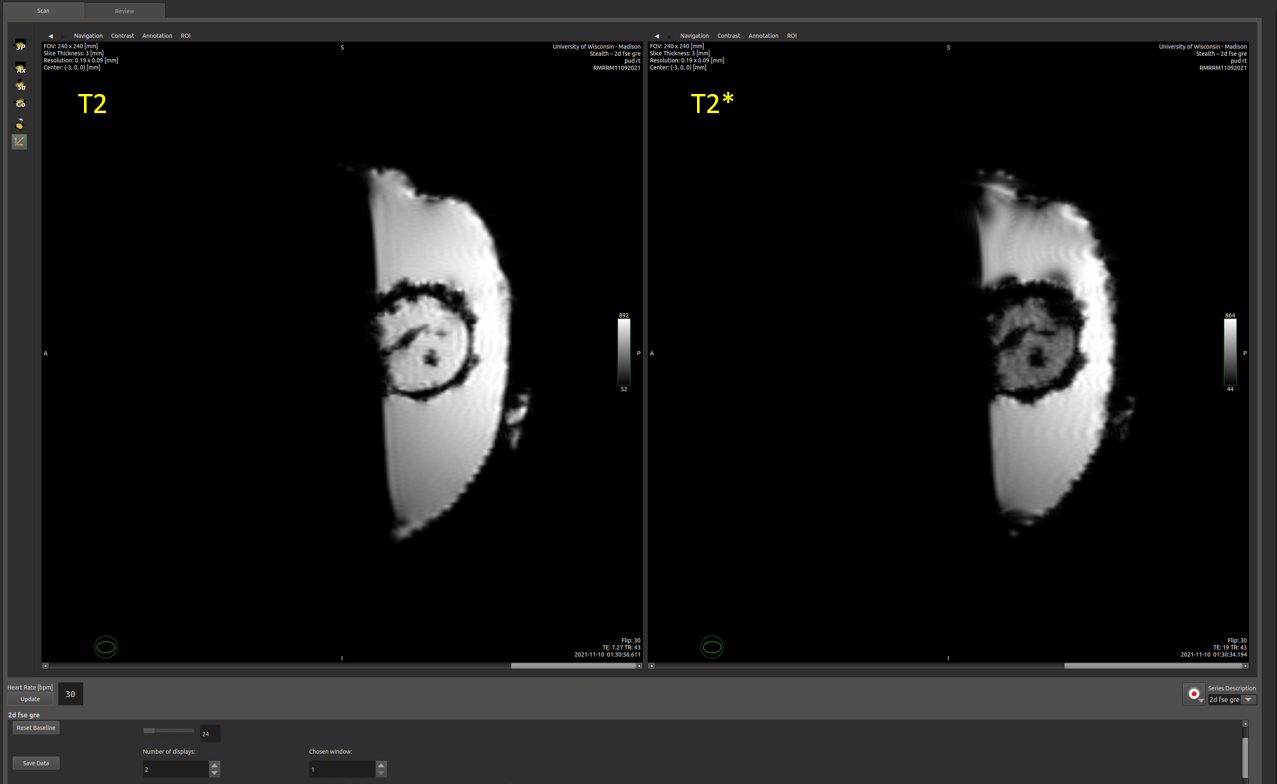Viewport: 1277px width, 784px height.
Task: Choose the Co coronal orientation icon
Action: 20,104
